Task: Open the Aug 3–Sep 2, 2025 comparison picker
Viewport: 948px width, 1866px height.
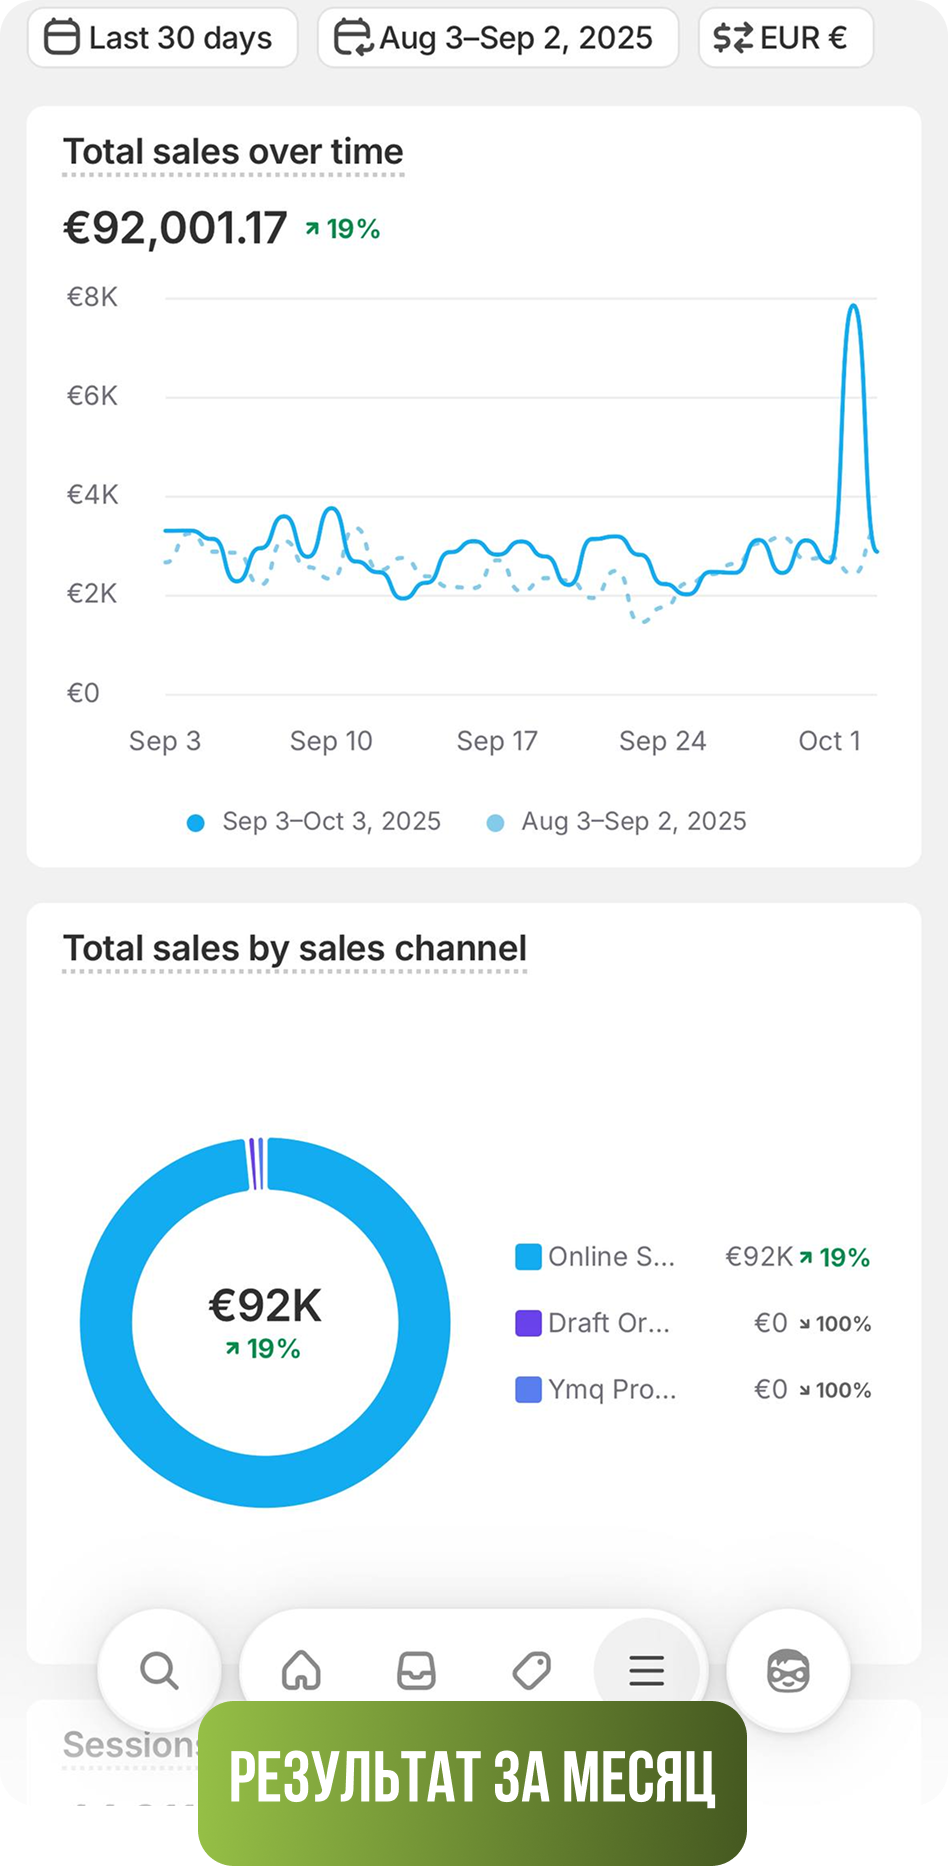Action: tap(498, 38)
